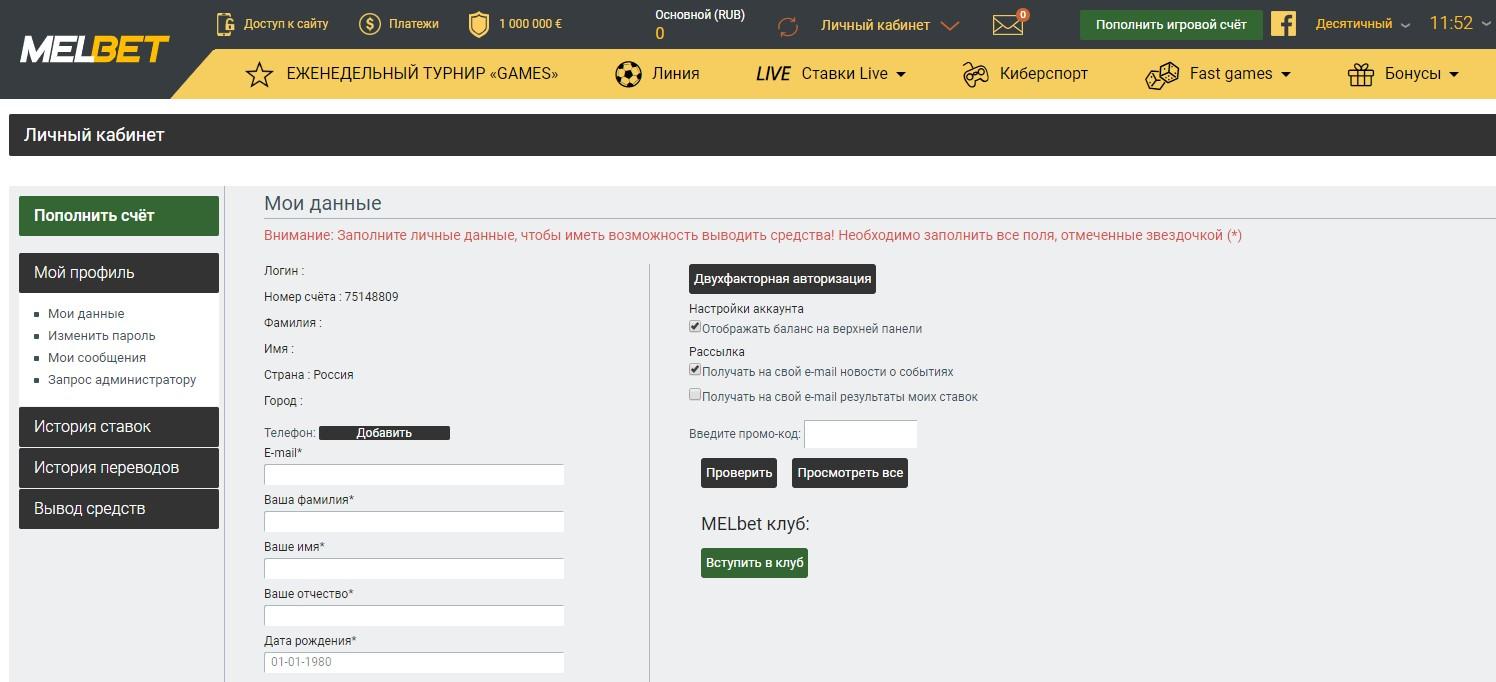Click the gamepad Киберспорт icon
This screenshot has width=1496, height=682.
coord(975,74)
